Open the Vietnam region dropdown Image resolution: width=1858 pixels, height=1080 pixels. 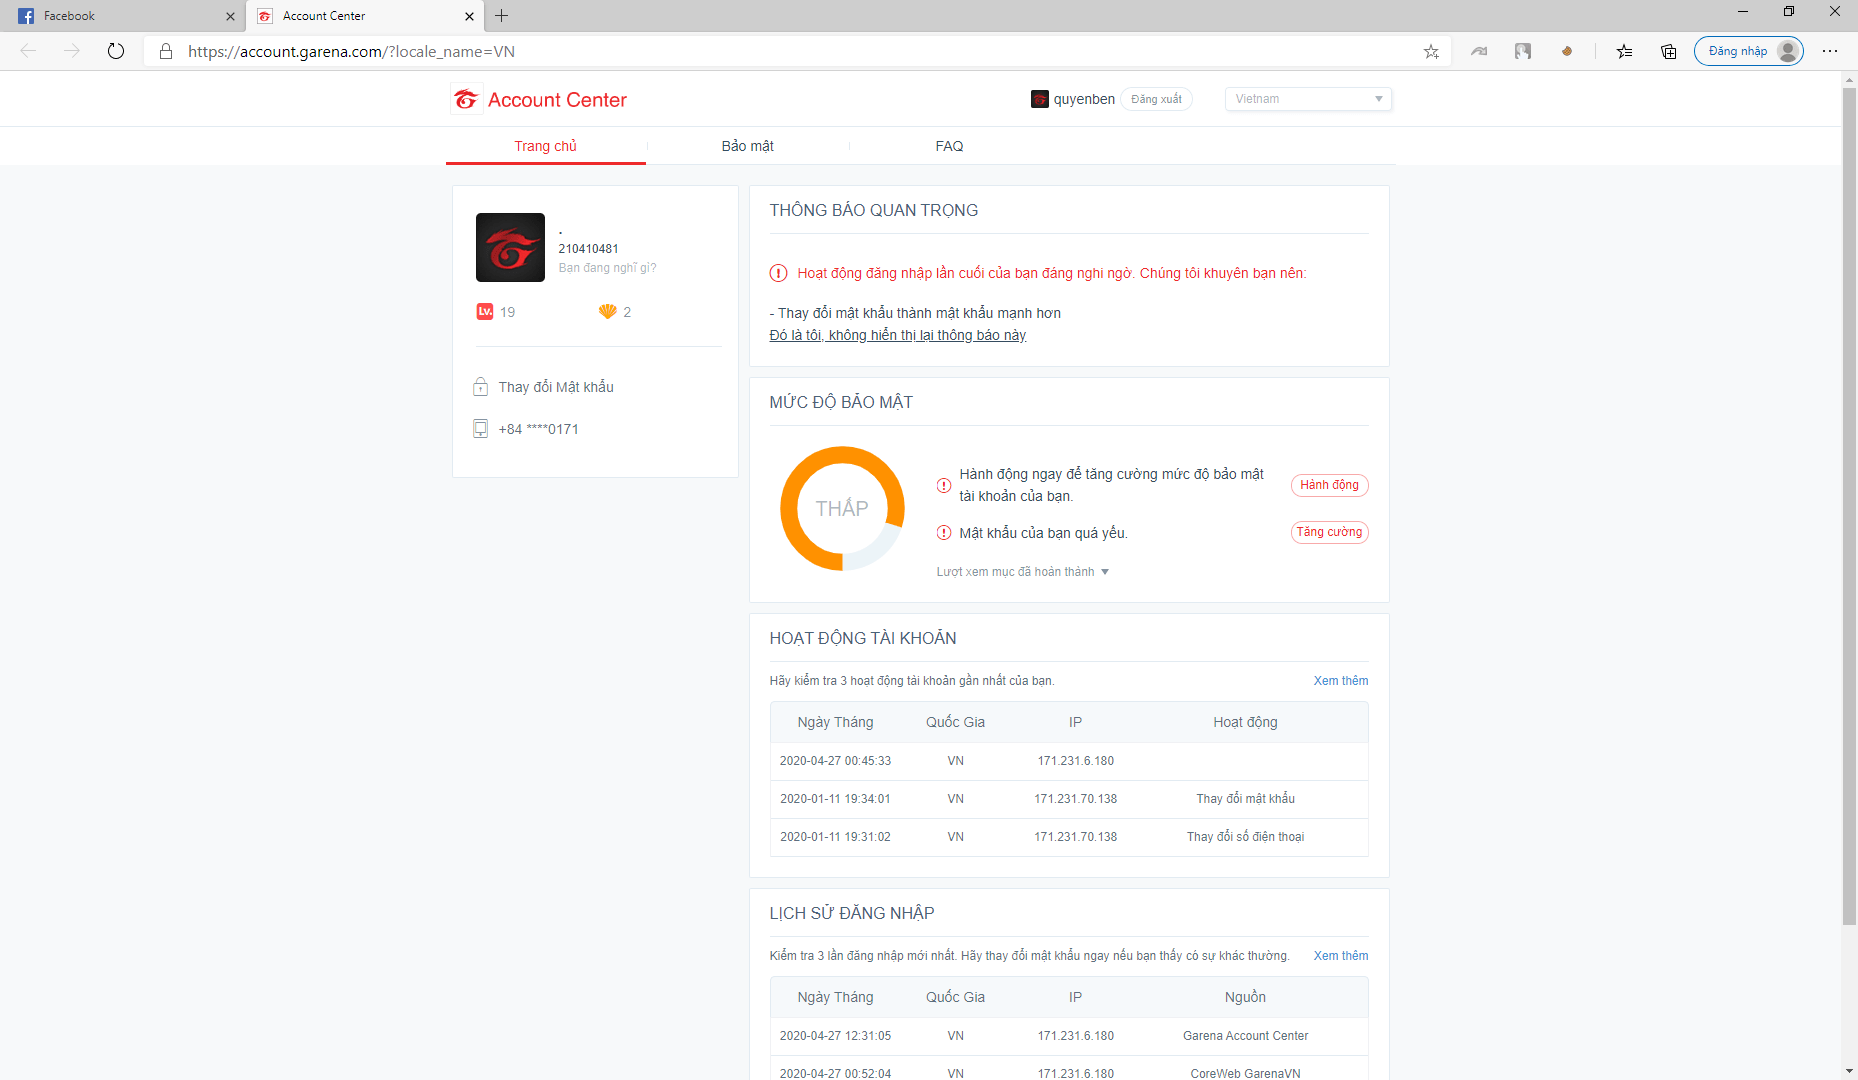1308,99
